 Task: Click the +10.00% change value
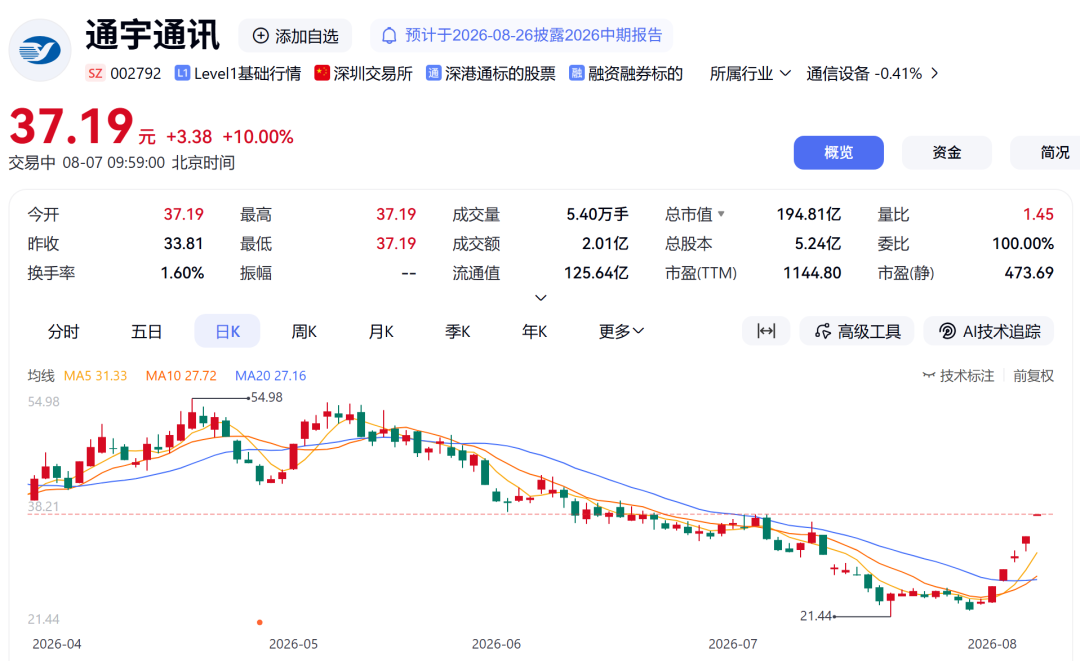click(x=258, y=137)
